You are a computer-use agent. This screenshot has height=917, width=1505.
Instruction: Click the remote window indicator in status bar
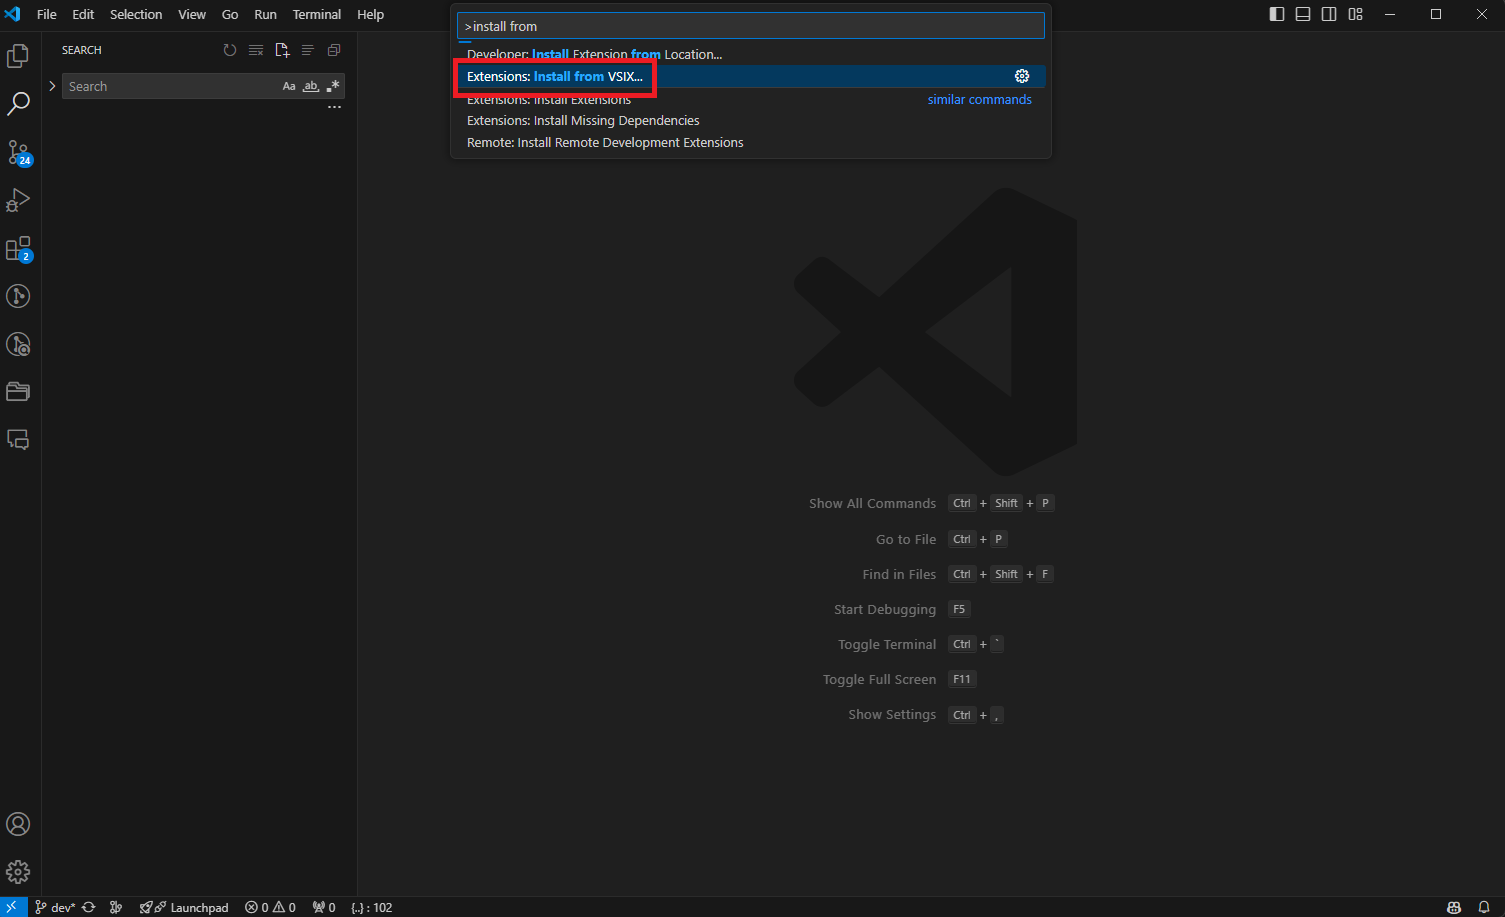coord(12,907)
